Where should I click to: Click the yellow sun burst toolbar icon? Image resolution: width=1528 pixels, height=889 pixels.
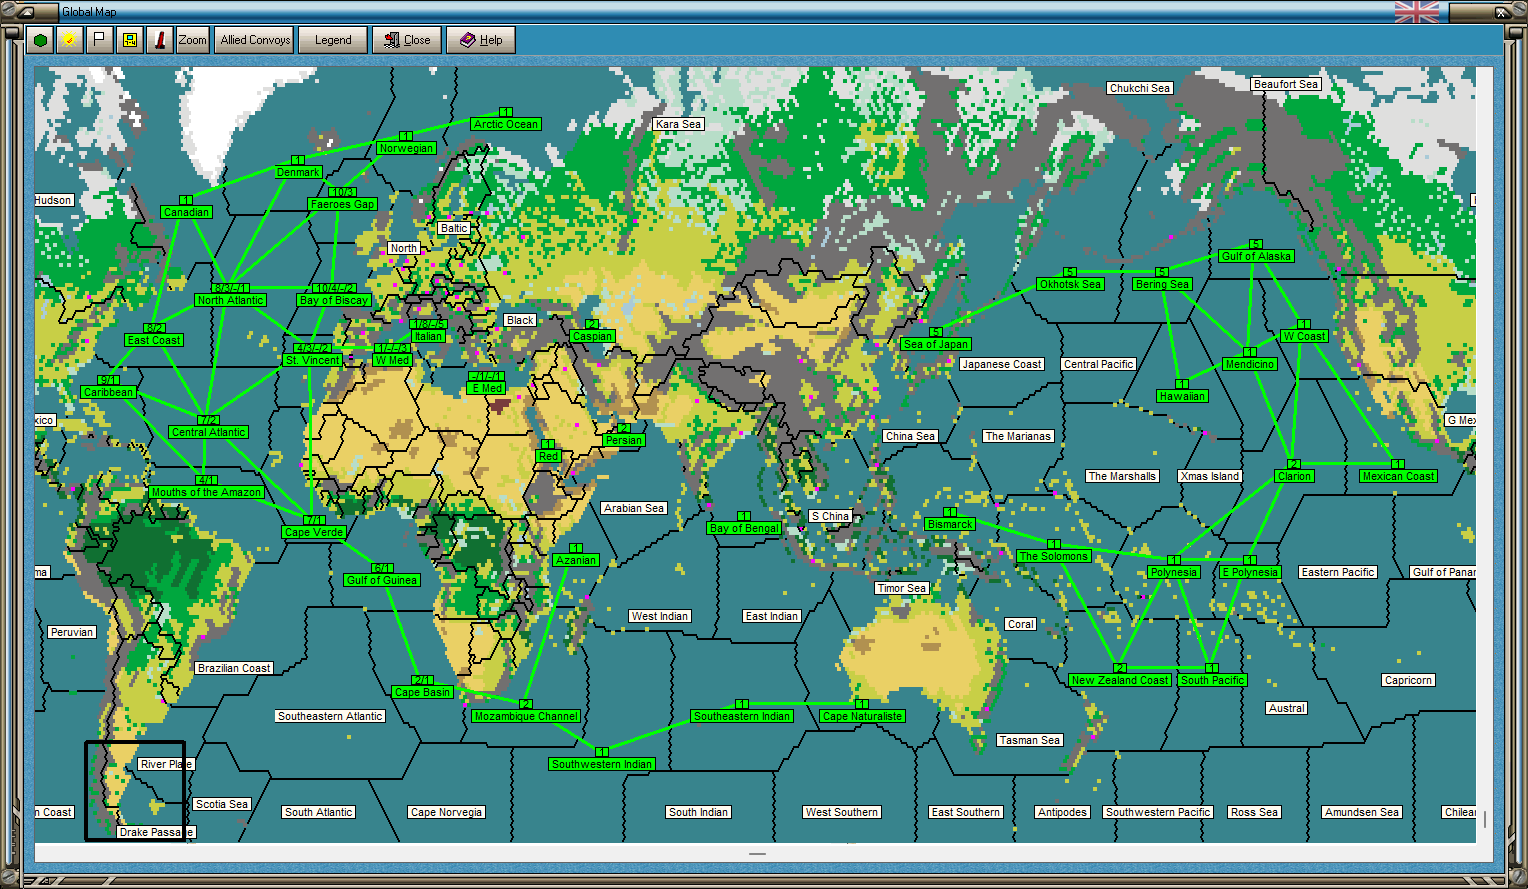pyautogui.click(x=69, y=40)
